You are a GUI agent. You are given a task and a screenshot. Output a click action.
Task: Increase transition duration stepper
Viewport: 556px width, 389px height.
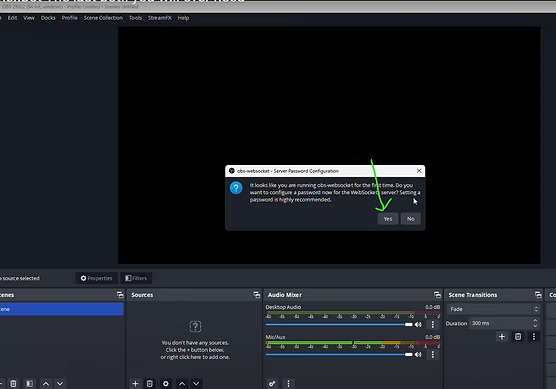pyautogui.click(x=535, y=320)
